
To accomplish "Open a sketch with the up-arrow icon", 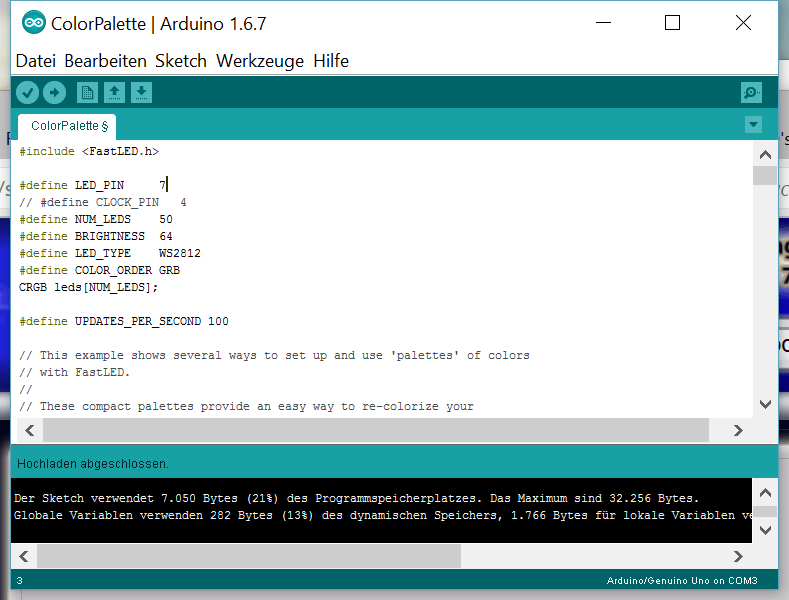I will [x=114, y=93].
